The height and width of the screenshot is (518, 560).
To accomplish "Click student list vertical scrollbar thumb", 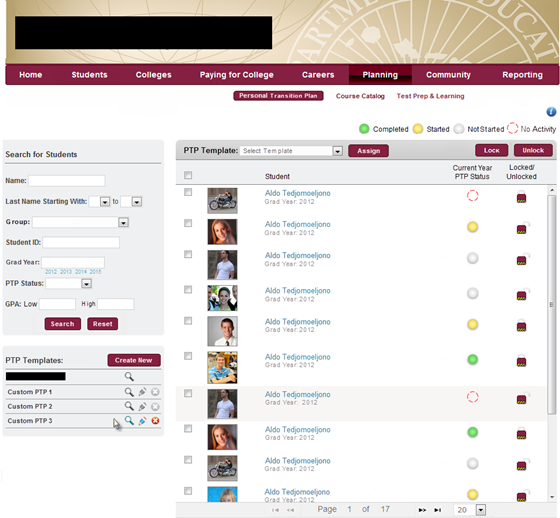I will pos(551,304).
